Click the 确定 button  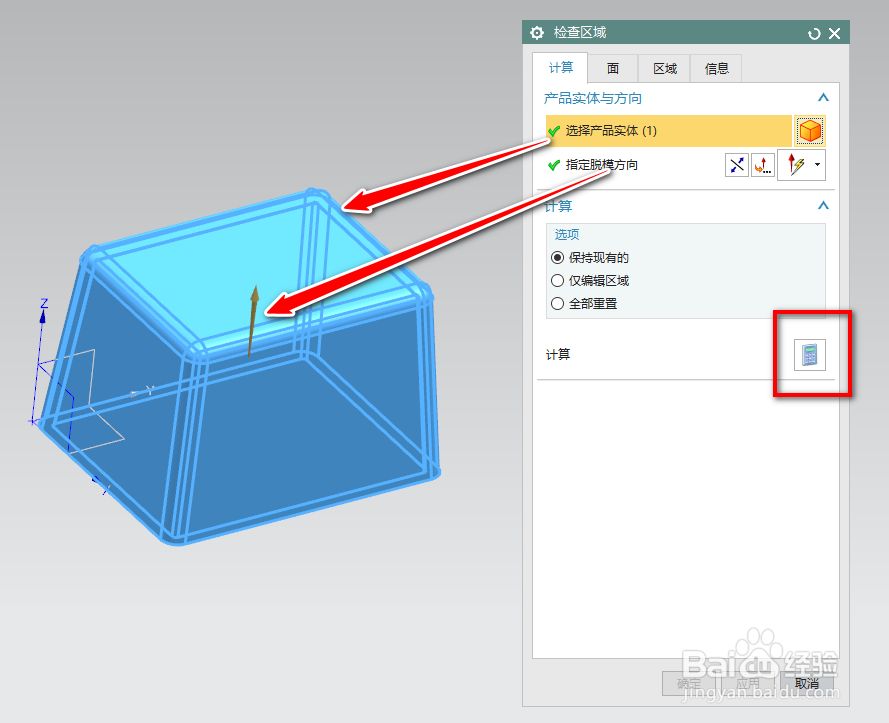[689, 683]
